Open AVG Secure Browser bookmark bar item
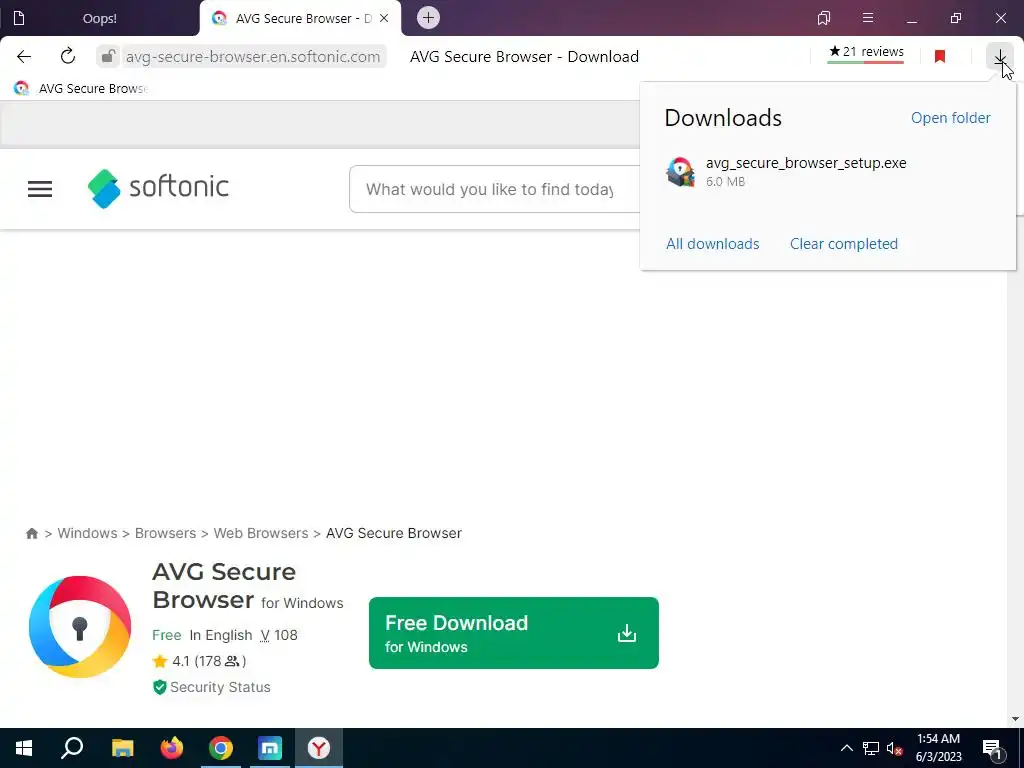Screen dimensions: 1024x768 coord(81,88)
